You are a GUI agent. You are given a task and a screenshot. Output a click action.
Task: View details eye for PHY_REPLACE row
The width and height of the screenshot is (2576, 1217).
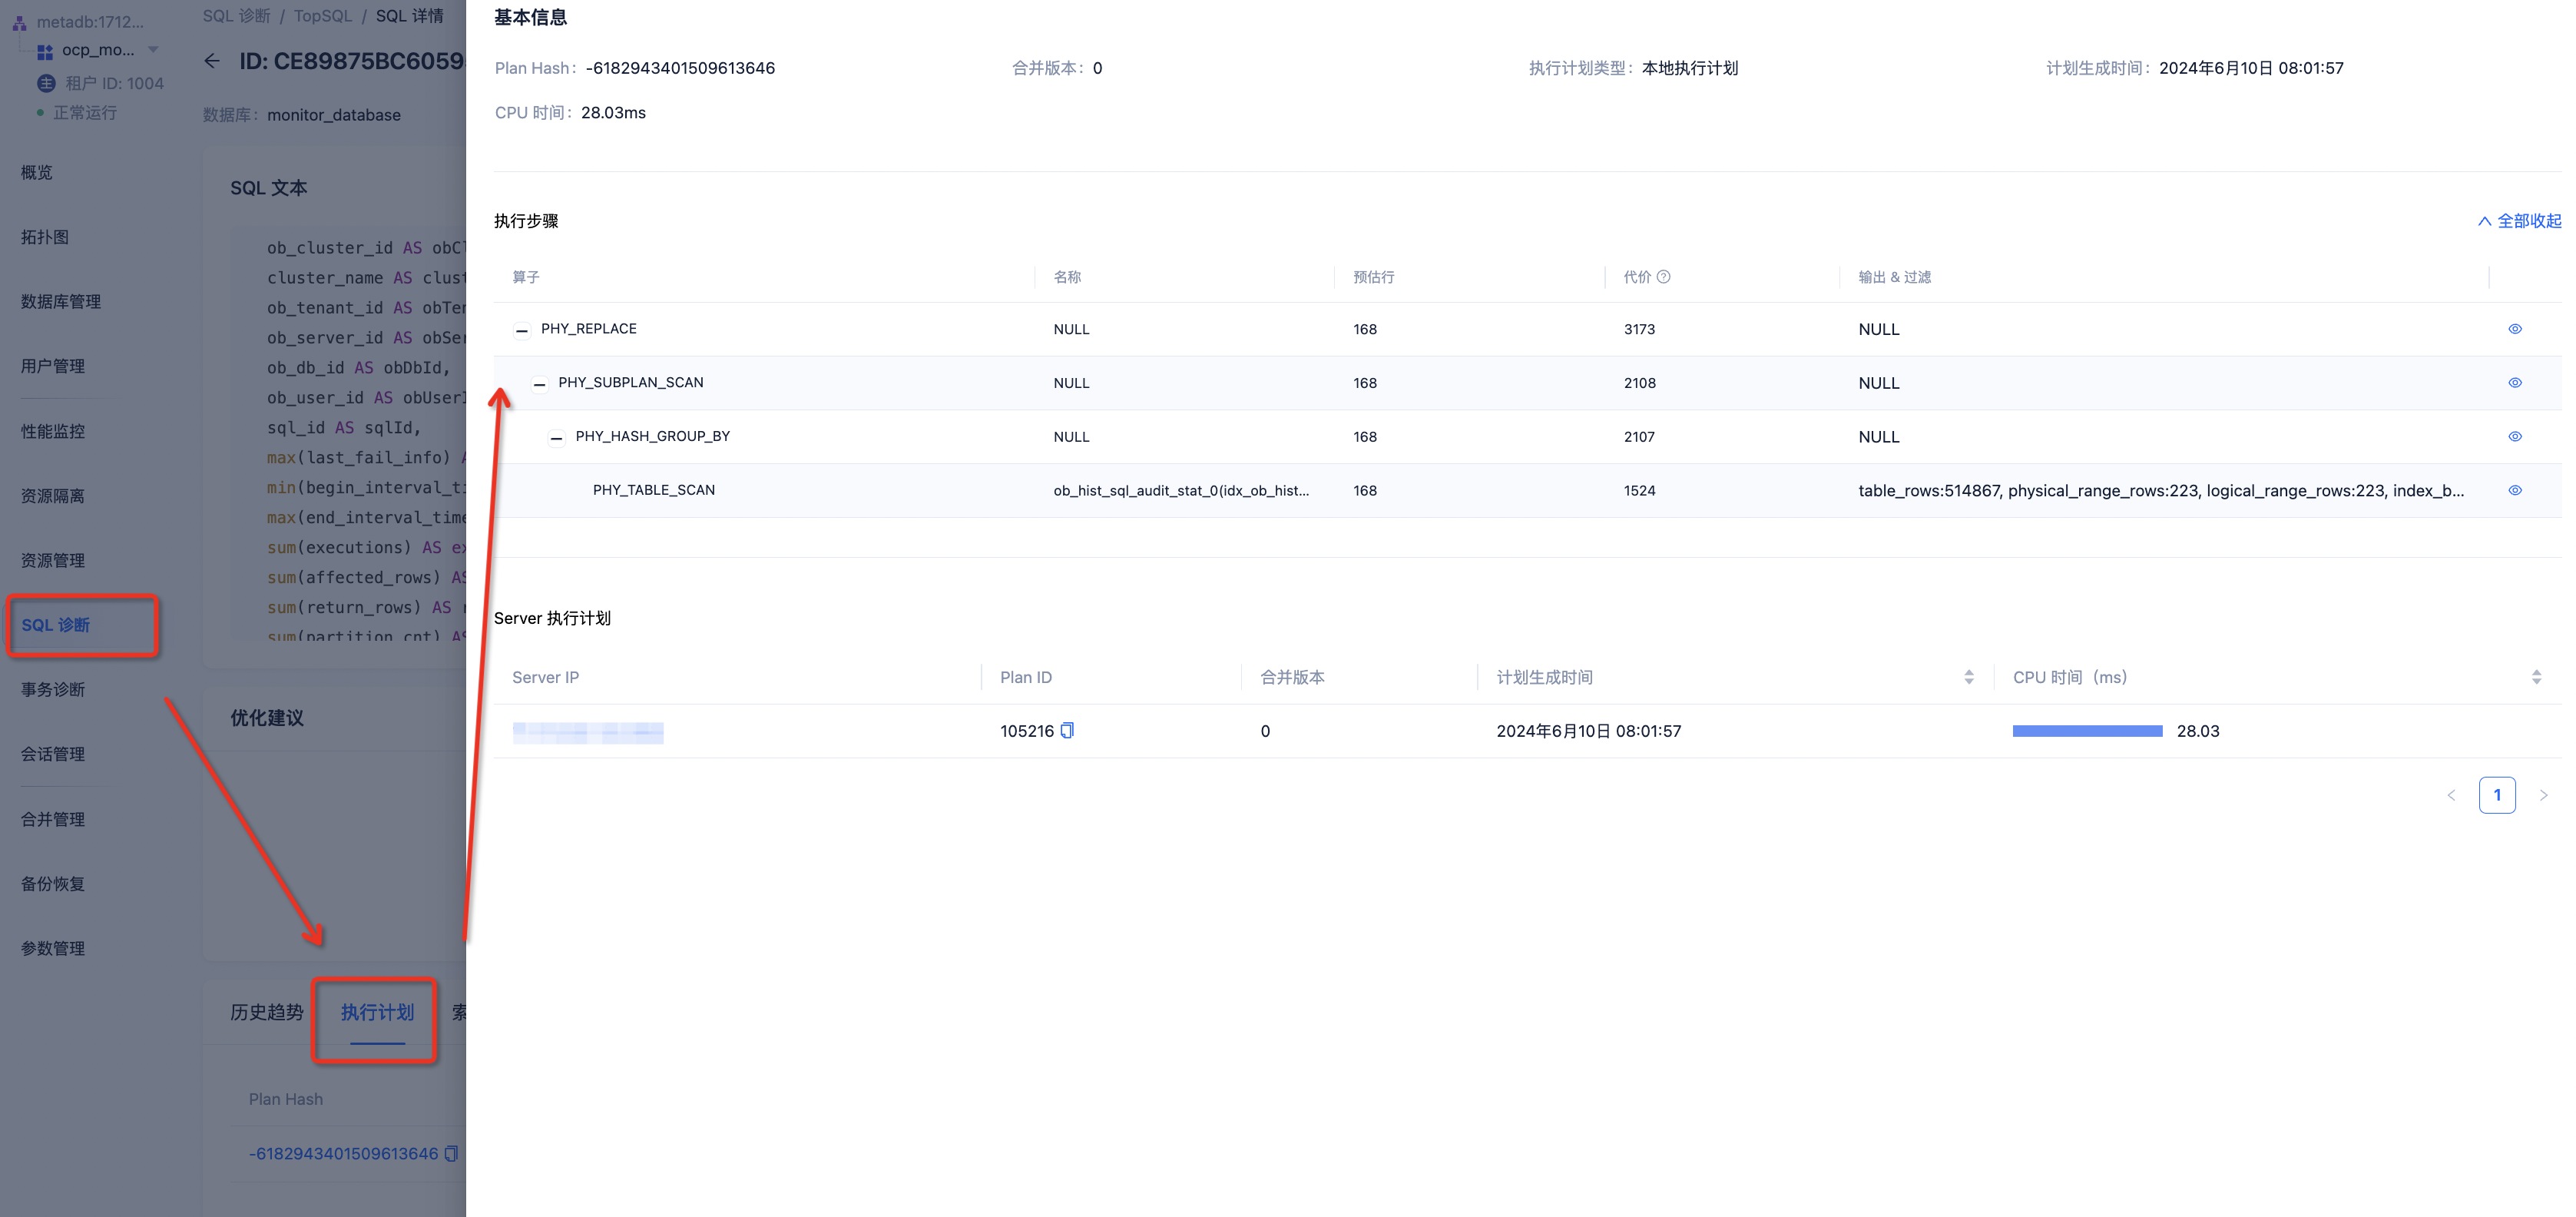2514,329
